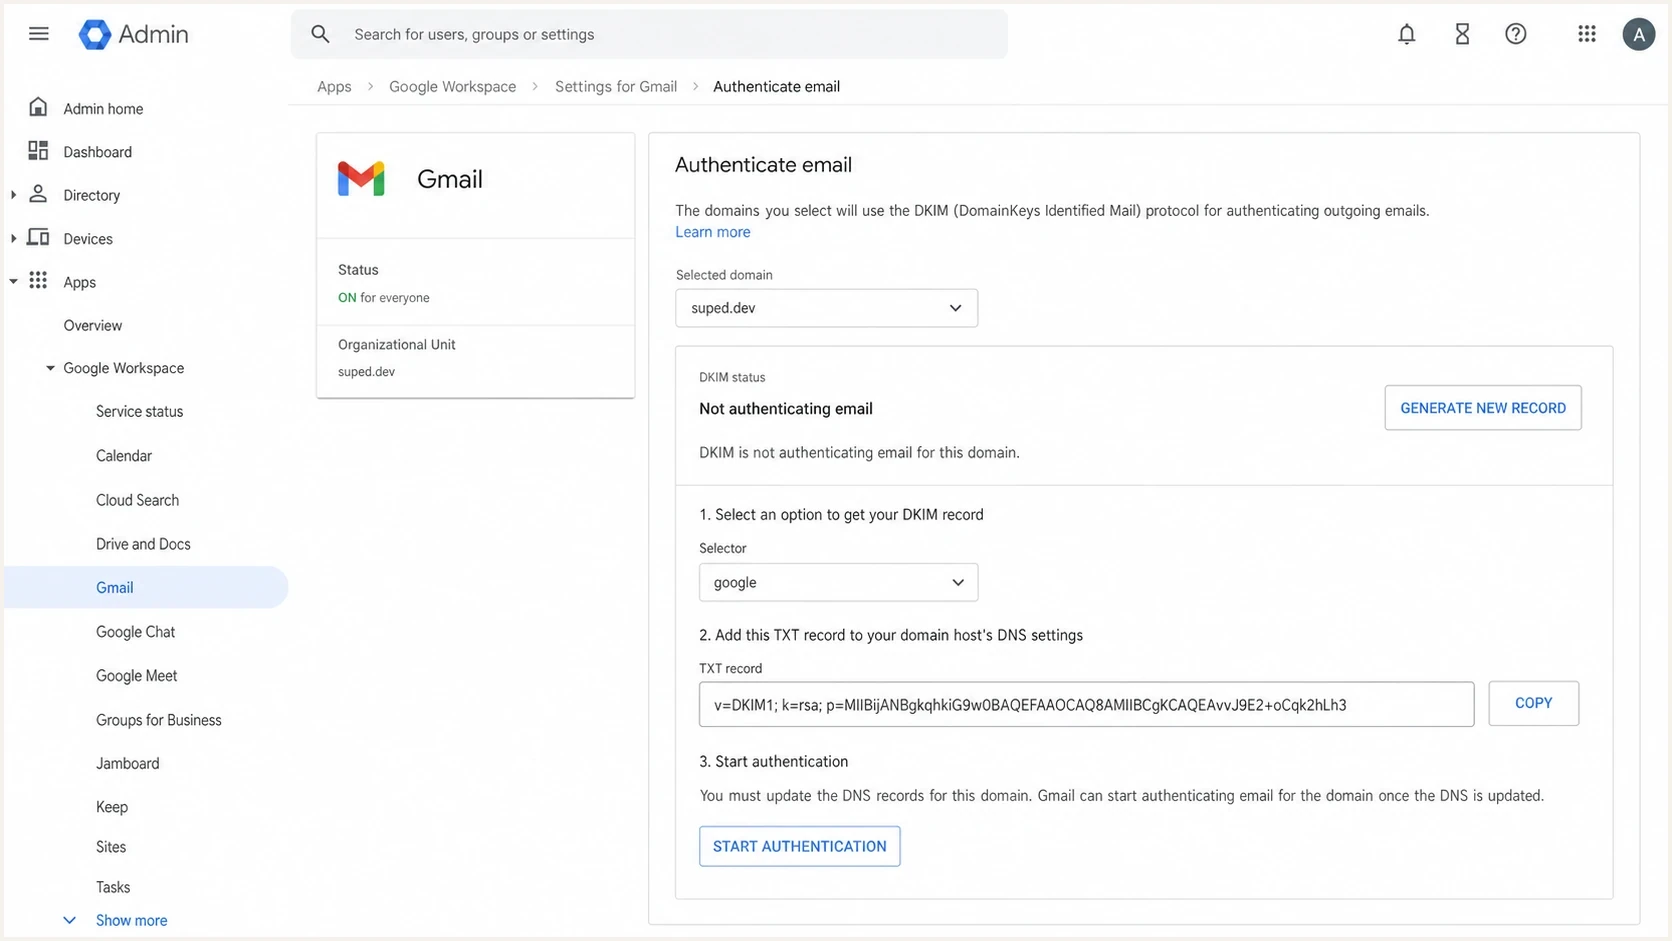Open the notifications bell
Image resolution: width=1672 pixels, height=941 pixels.
tap(1406, 34)
